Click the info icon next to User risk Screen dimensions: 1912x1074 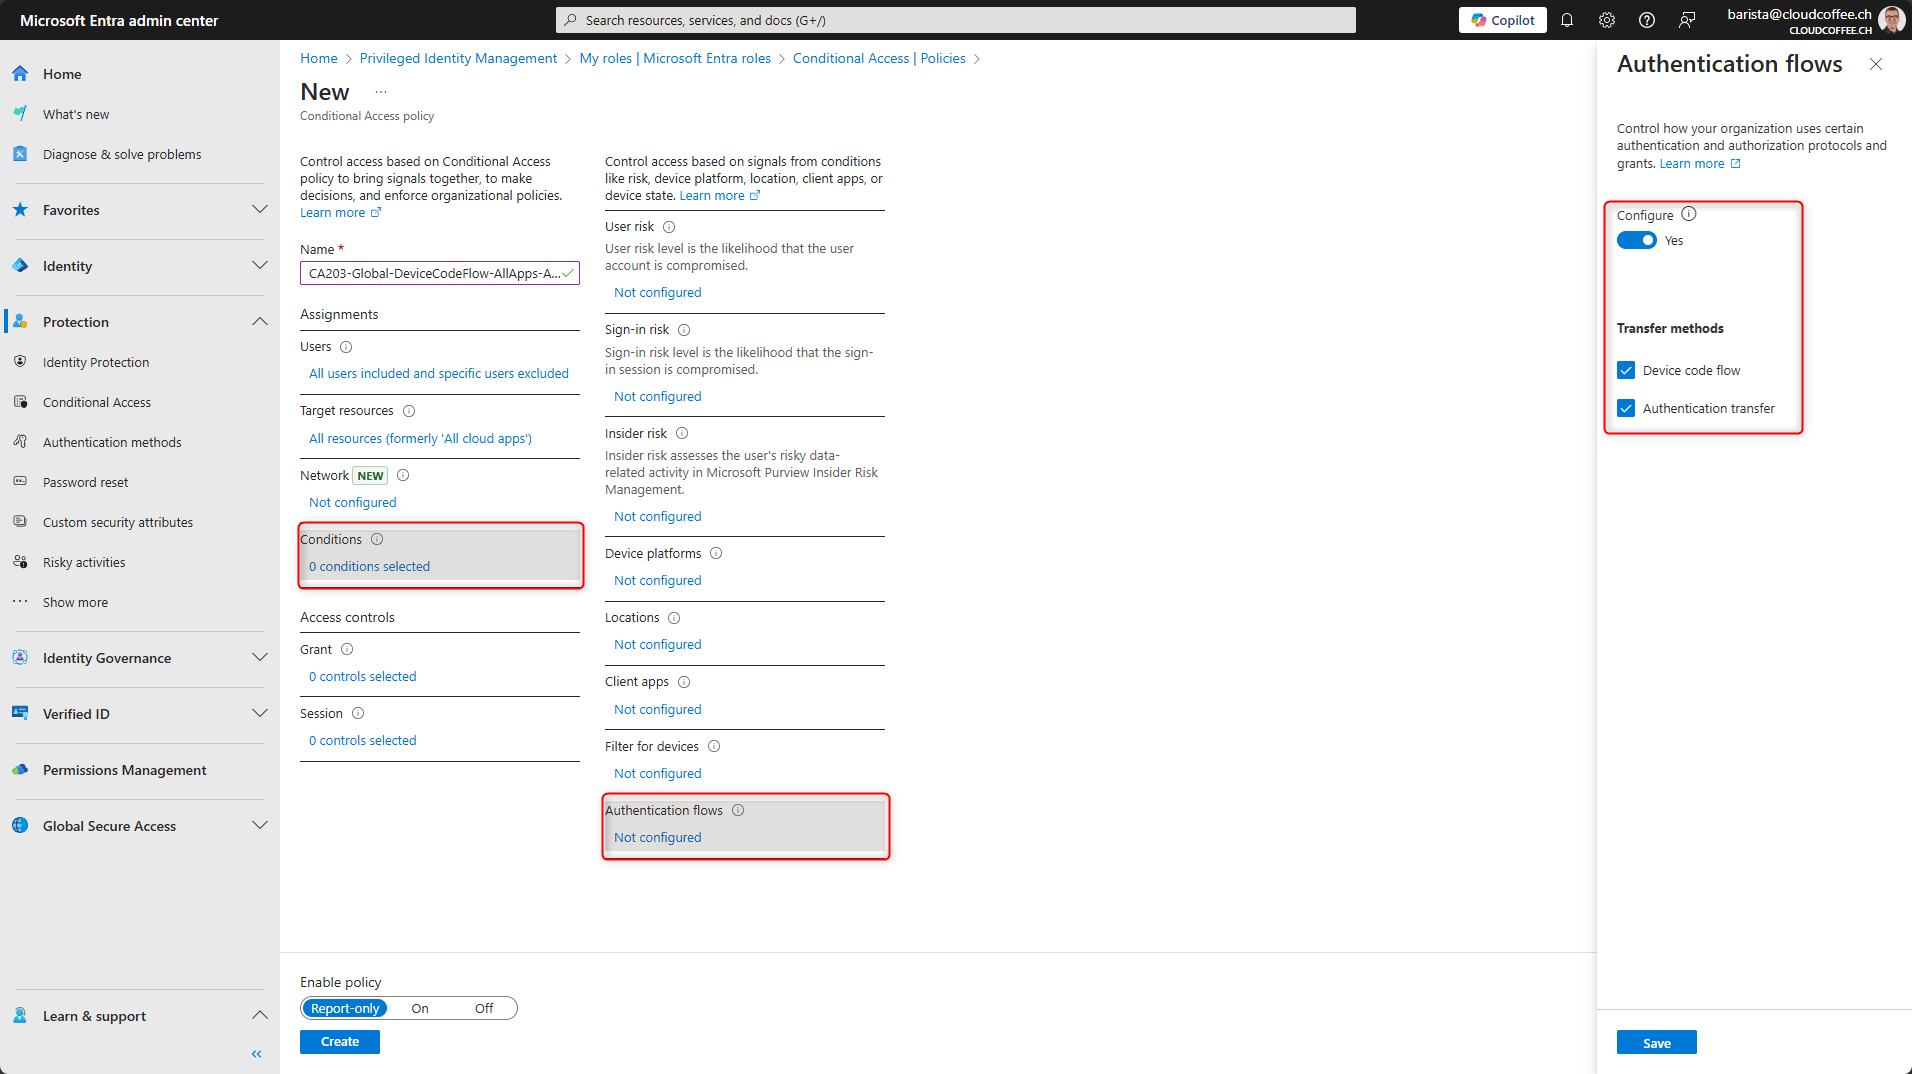[x=669, y=227]
